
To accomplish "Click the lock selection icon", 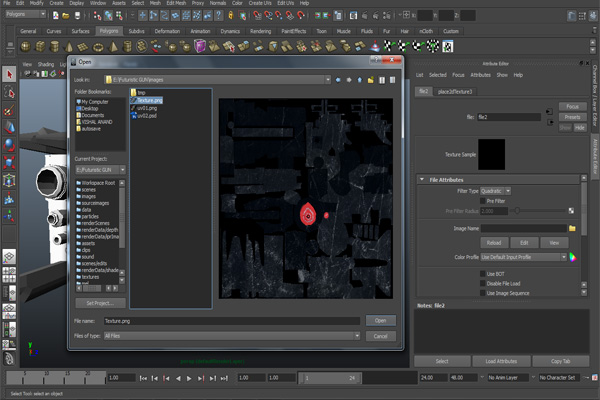I will 231,16.
